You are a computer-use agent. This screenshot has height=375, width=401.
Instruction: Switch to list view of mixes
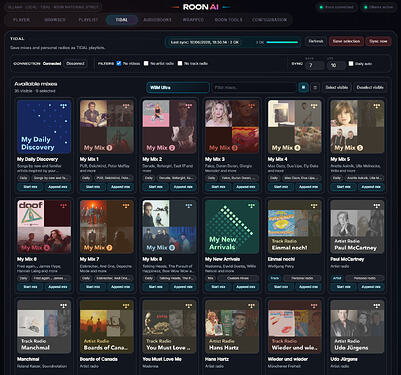click(315, 87)
